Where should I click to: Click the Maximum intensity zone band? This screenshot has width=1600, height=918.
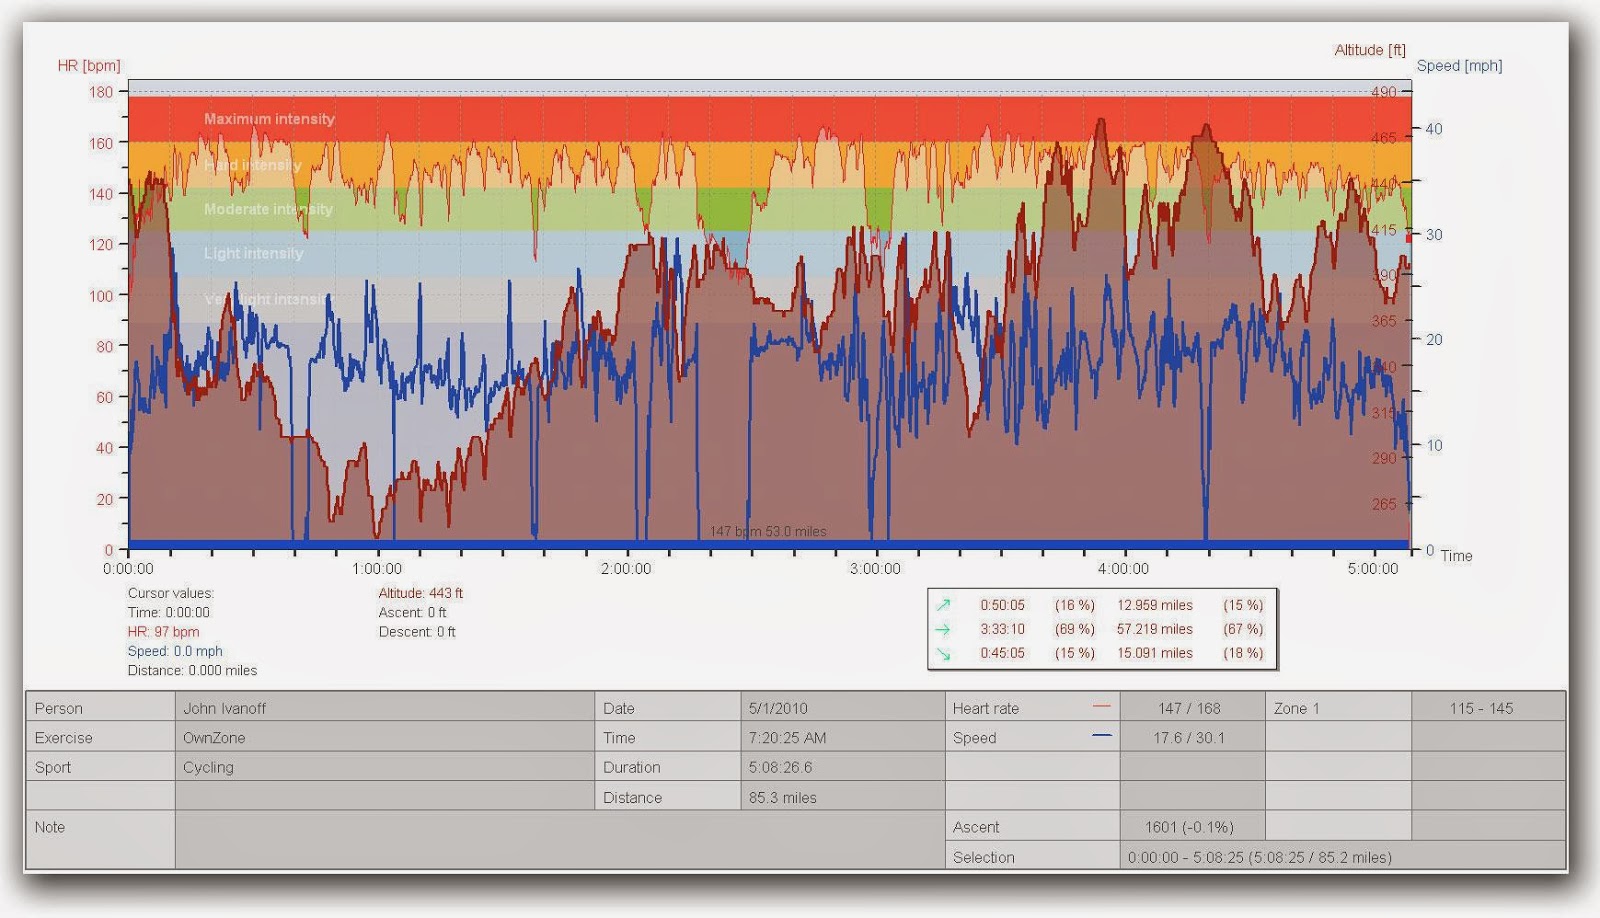770,119
